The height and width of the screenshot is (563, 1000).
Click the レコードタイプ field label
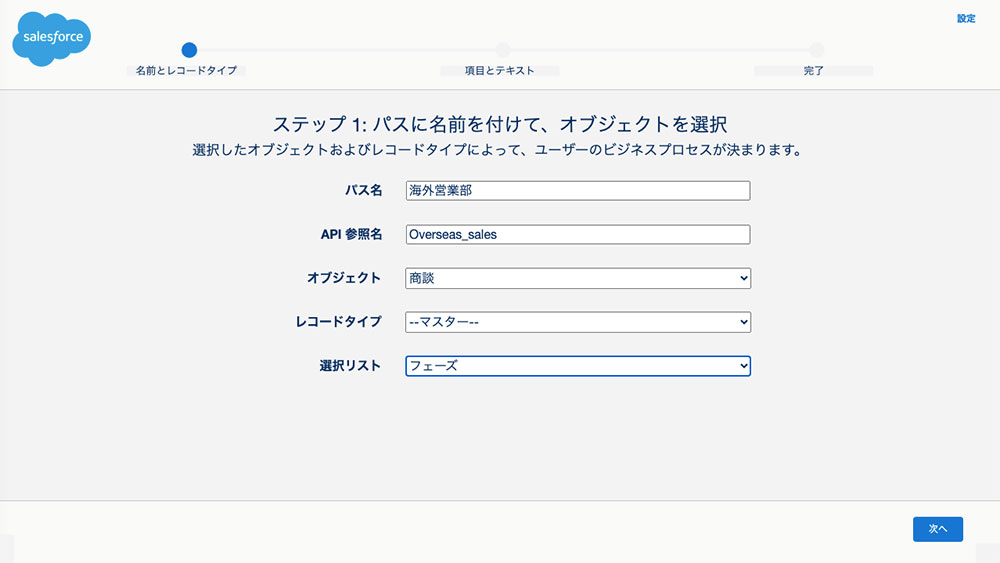pos(339,321)
